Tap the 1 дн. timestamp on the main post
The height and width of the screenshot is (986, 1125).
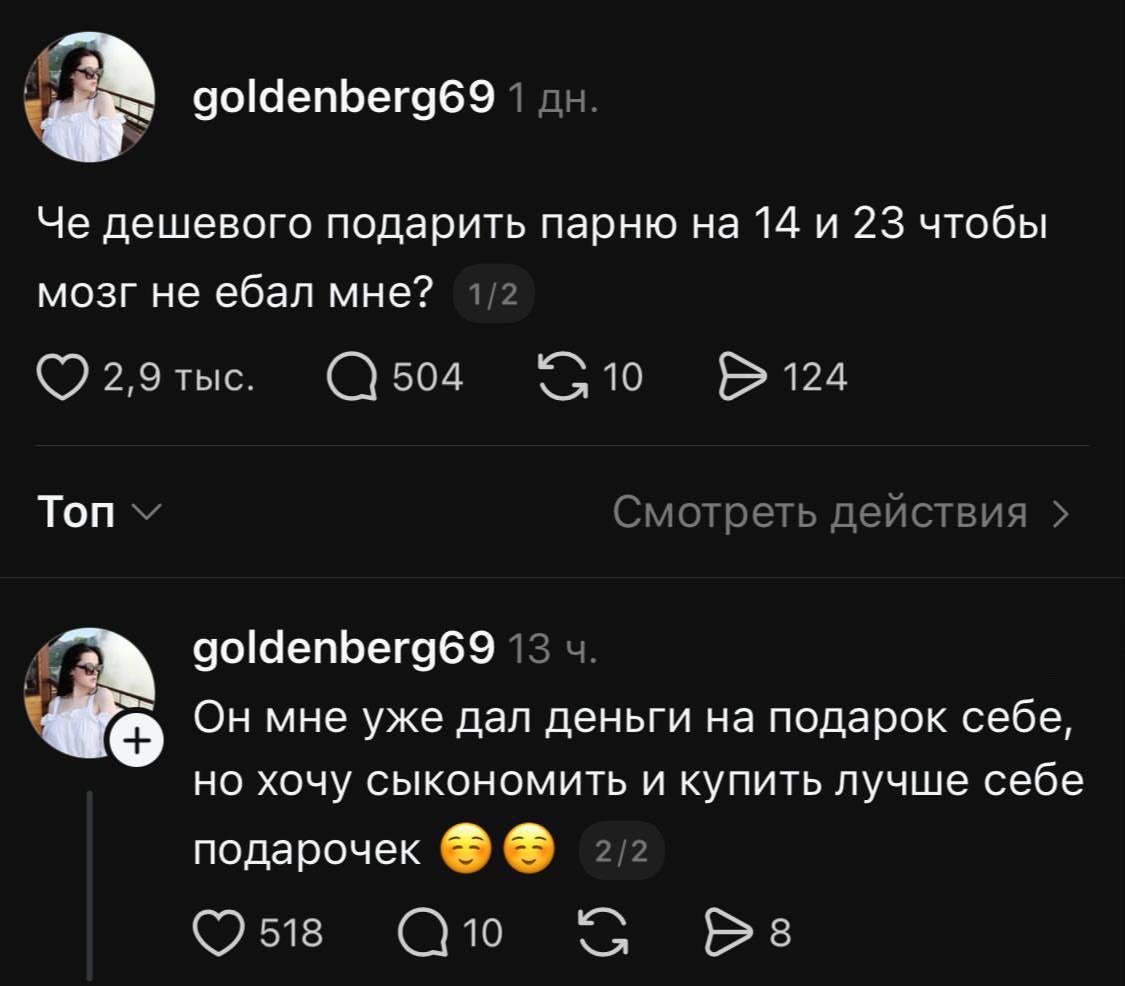pyautogui.click(x=553, y=99)
